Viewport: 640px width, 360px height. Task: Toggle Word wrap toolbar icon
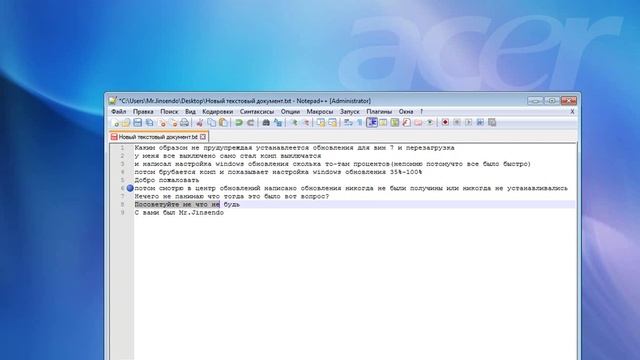[x=348, y=122]
